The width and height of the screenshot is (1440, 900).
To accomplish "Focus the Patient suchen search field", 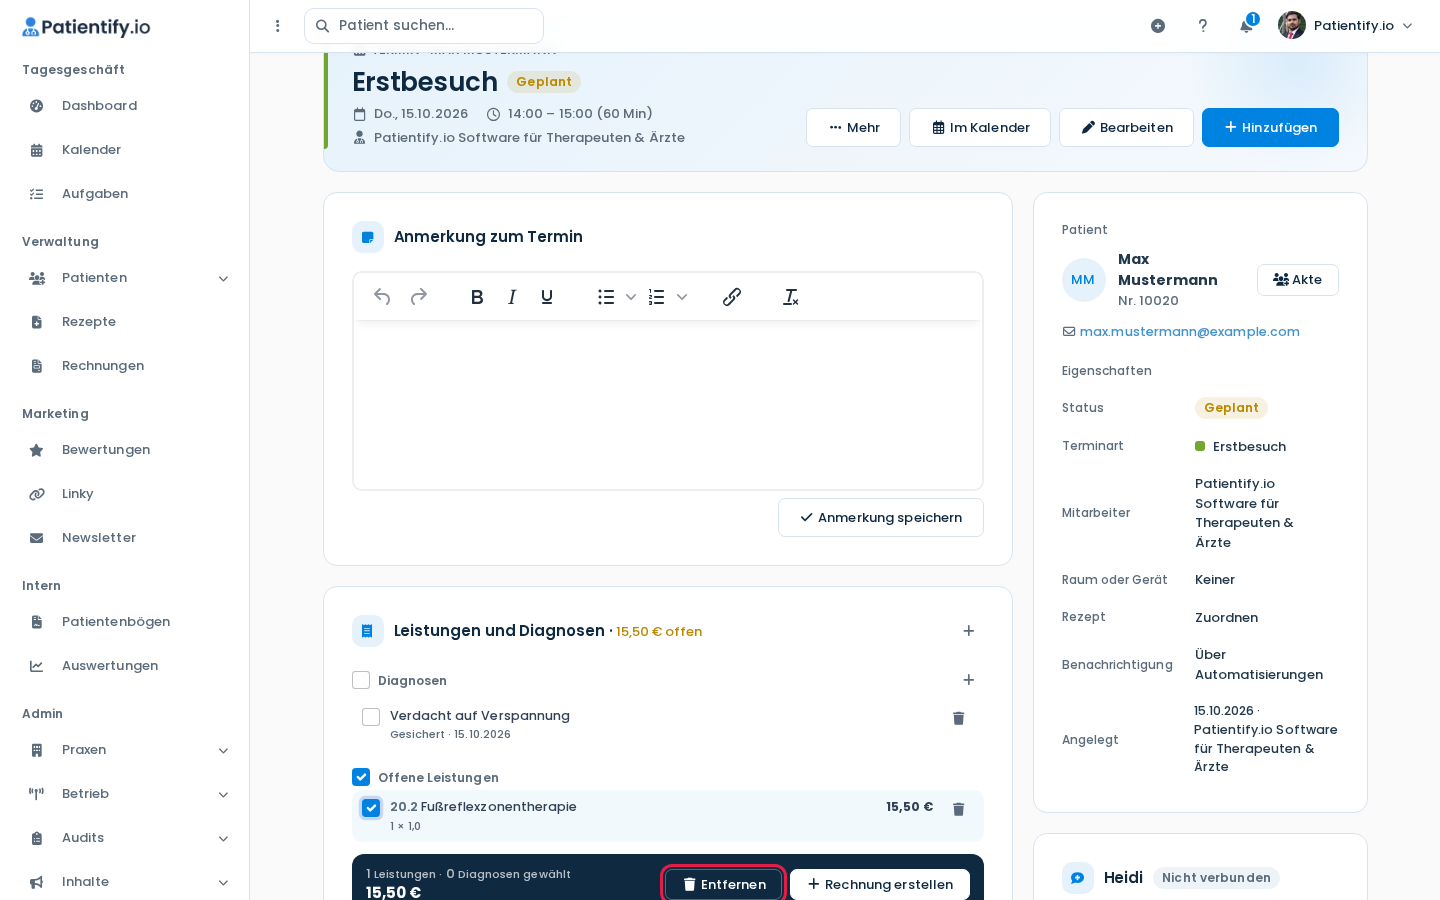I will 424,26.
